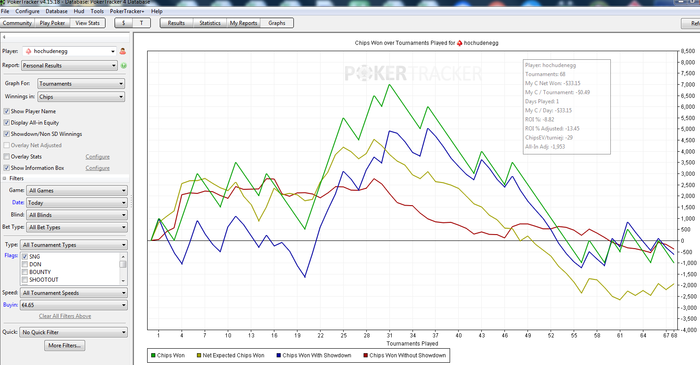Open the Date filter dropdown
Image resolution: width=700 pixels, height=365 pixels.
pos(77,203)
